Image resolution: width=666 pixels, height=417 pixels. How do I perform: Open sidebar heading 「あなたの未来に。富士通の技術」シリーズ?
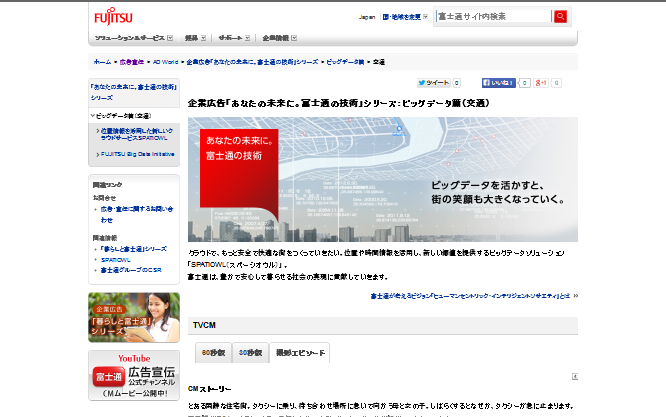tap(133, 92)
